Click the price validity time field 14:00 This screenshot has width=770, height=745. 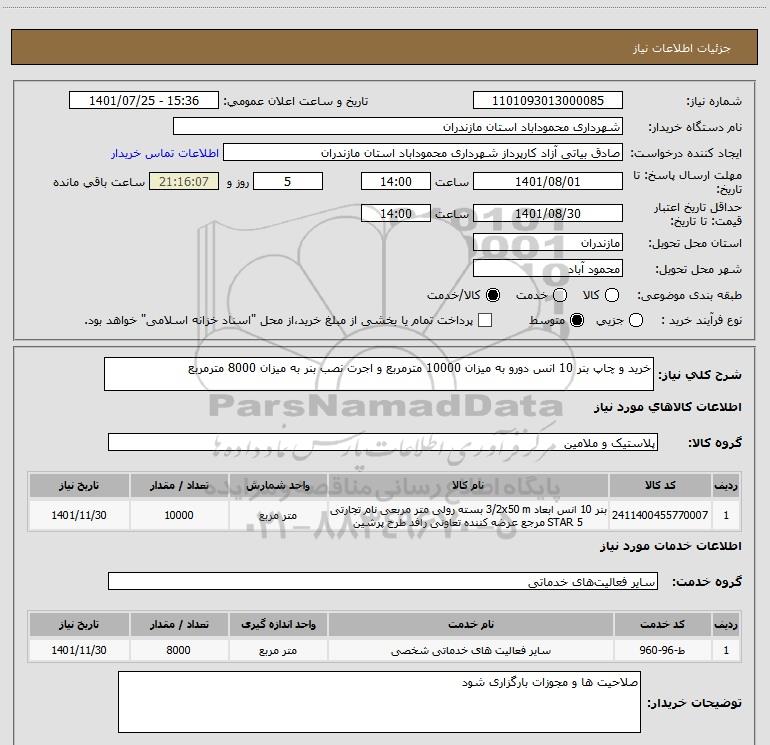coord(396,213)
